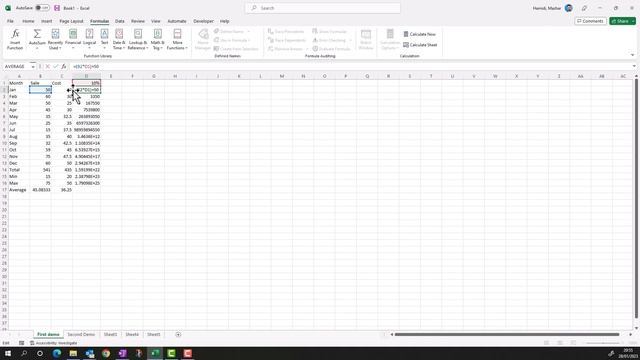The height and width of the screenshot is (360, 640).
Task: Open the Help ribbon tab
Action: [224, 21]
